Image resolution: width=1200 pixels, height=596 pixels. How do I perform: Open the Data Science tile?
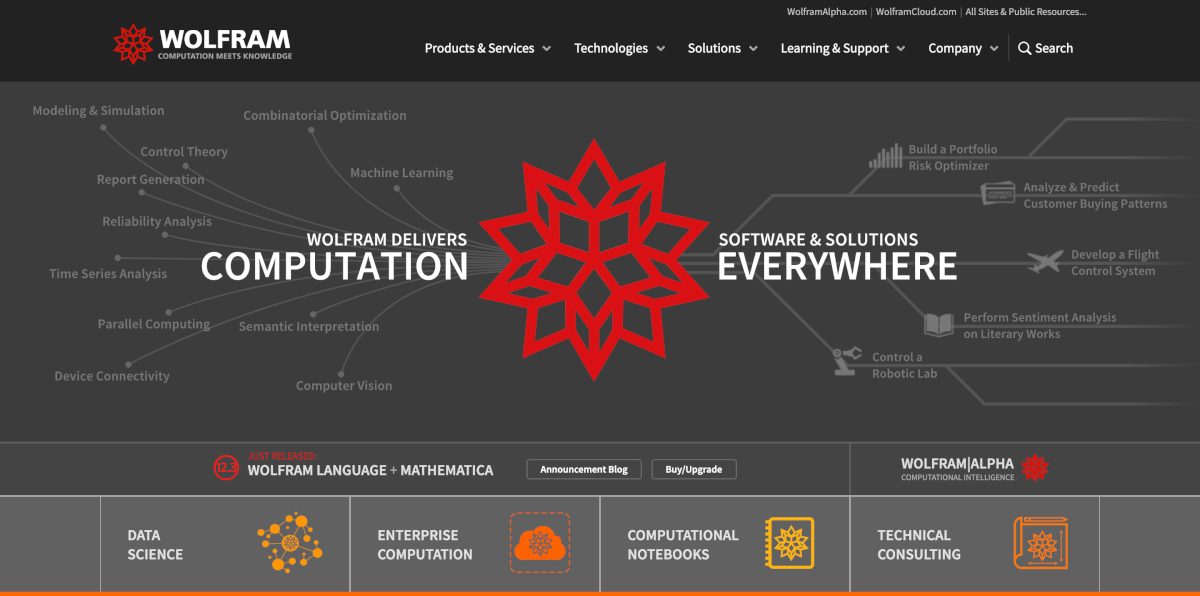click(225, 544)
